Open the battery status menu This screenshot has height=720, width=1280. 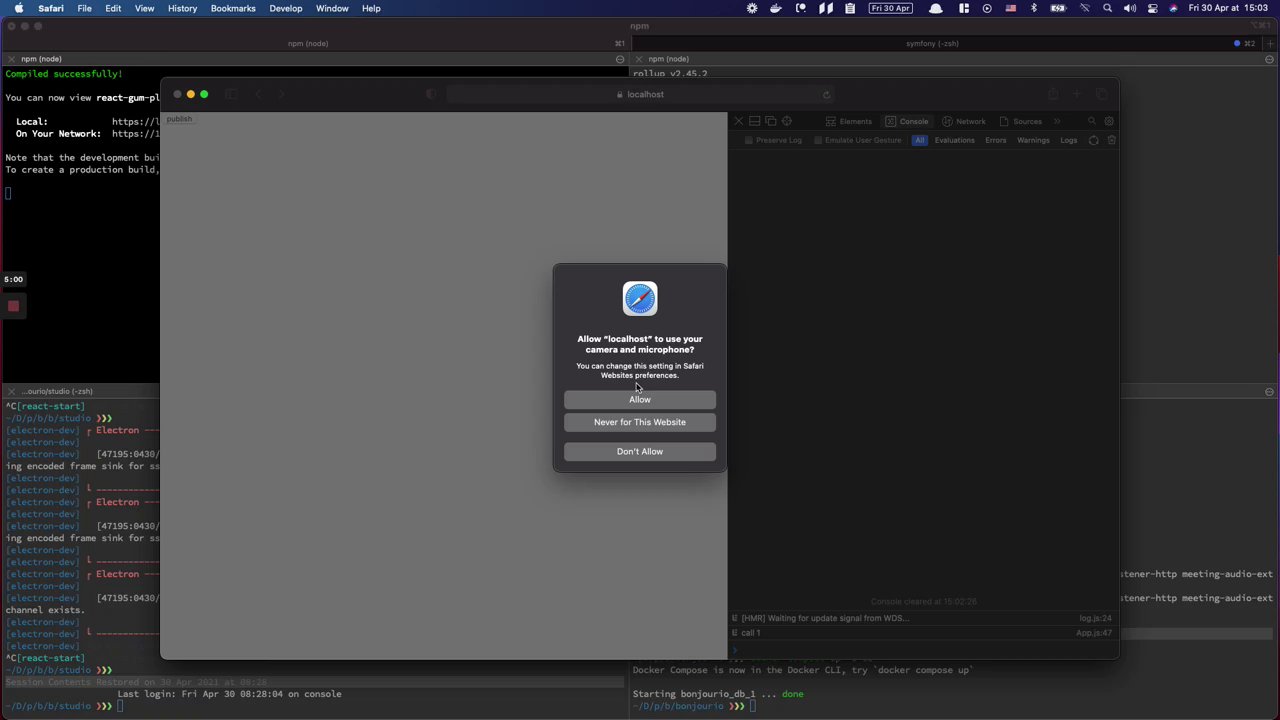tap(1059, 8)
